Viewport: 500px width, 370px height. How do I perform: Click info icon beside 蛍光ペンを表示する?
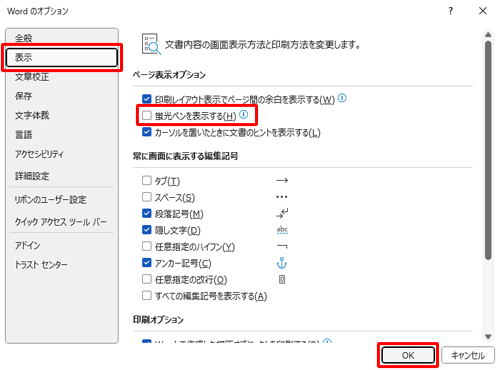point(244,115)
